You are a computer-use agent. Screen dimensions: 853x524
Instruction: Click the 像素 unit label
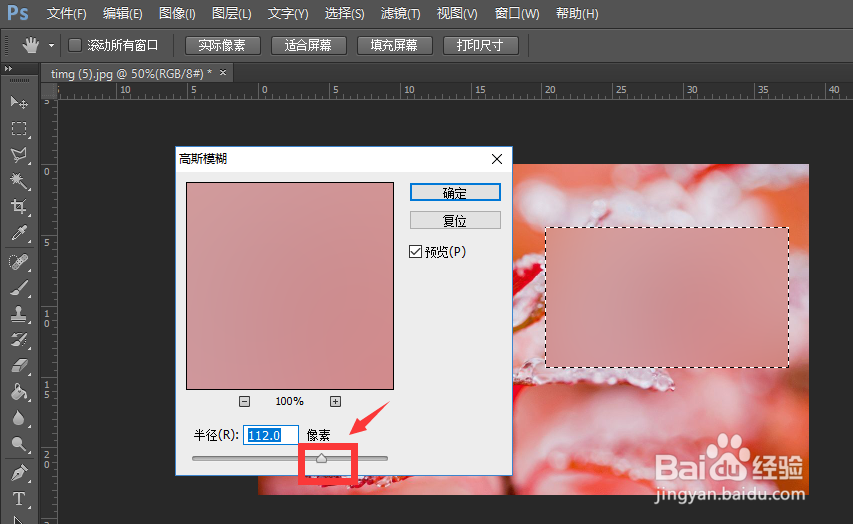pos(318,435)
